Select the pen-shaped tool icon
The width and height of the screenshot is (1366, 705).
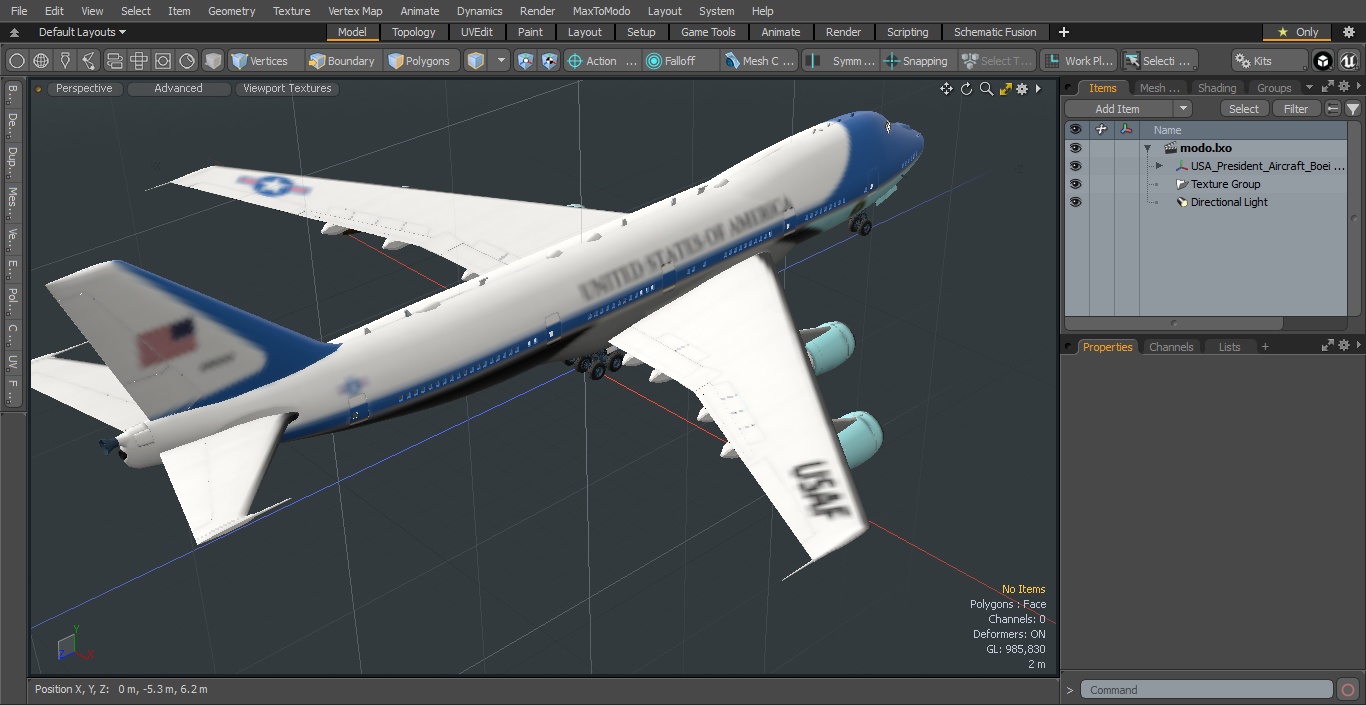(65, 61)
